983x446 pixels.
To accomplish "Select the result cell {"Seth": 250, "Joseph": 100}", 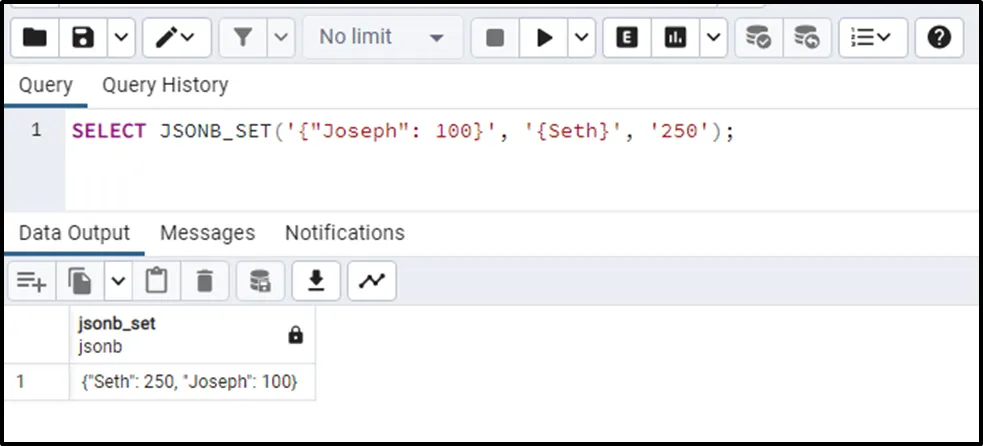I will pos(192,381).
